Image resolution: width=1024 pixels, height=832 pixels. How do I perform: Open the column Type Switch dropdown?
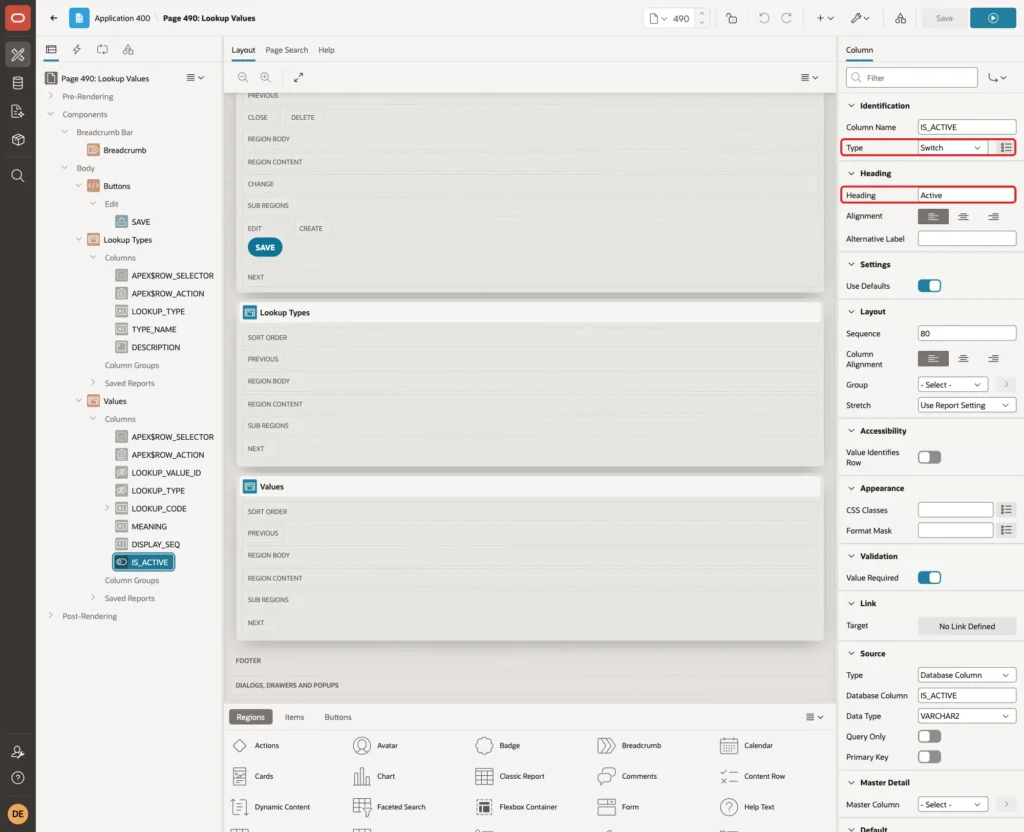pyautogui.click(x=953, y=148)
